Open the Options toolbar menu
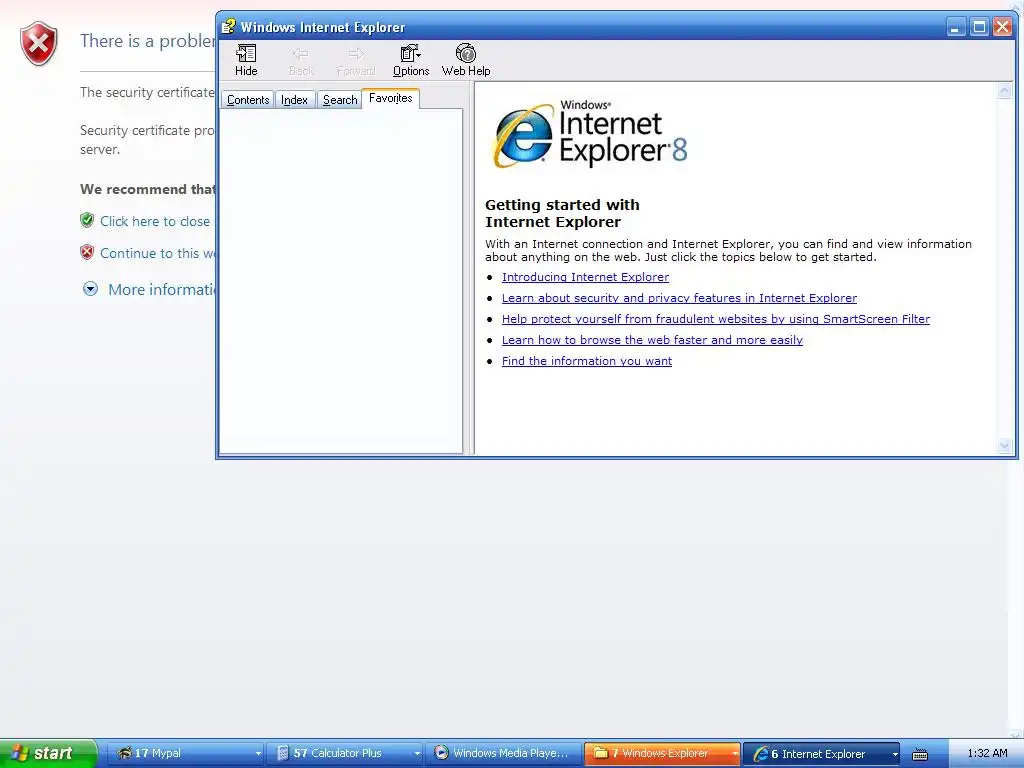Screen dimensions: 1024x768 [x=411, y=60]
